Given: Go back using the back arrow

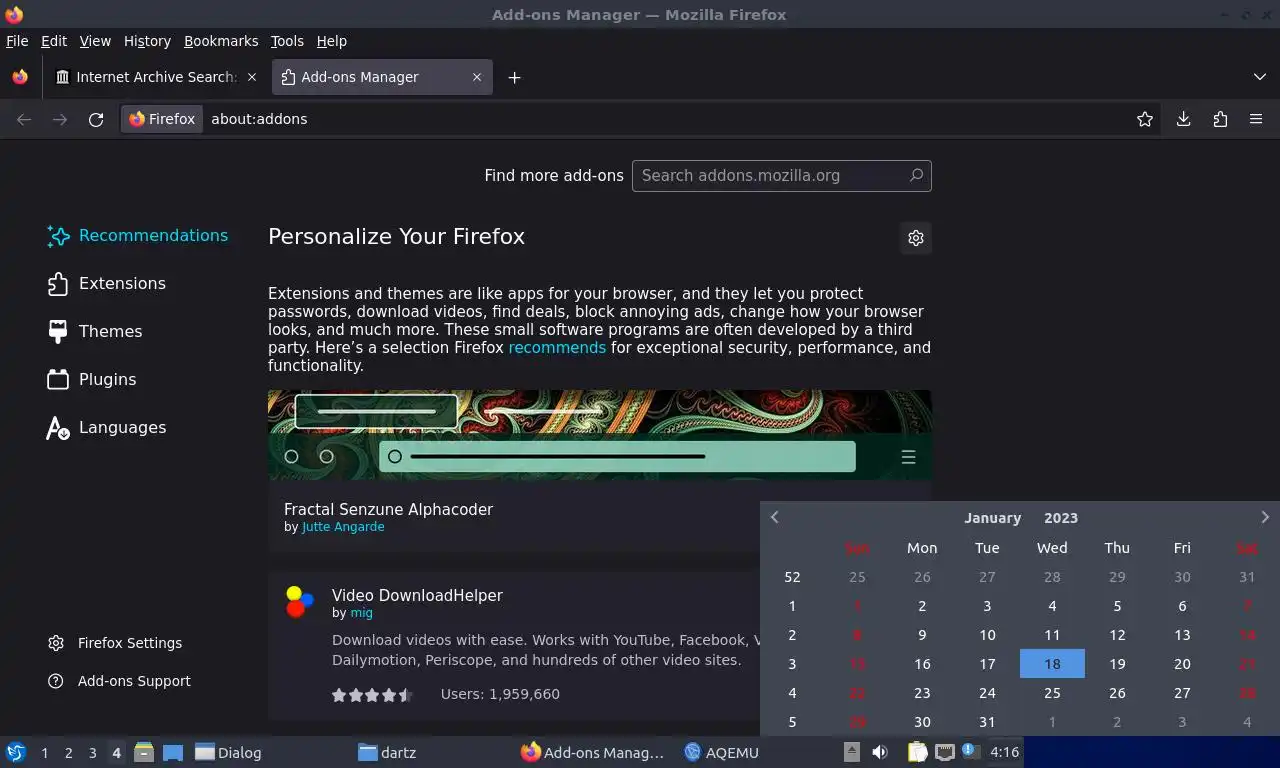Looking at the screenshot, I should point(24,119).
